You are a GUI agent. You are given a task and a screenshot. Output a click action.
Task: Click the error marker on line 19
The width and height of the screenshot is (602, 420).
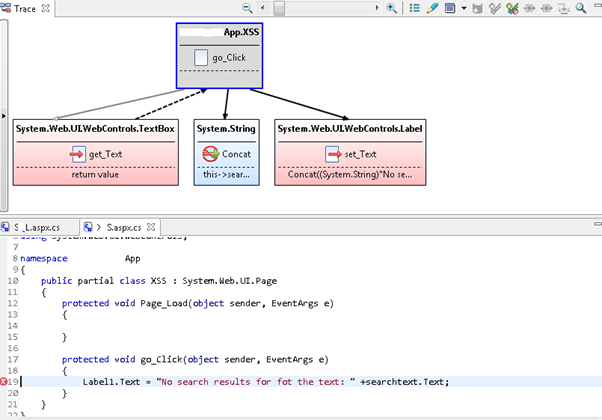click(5, 381)
